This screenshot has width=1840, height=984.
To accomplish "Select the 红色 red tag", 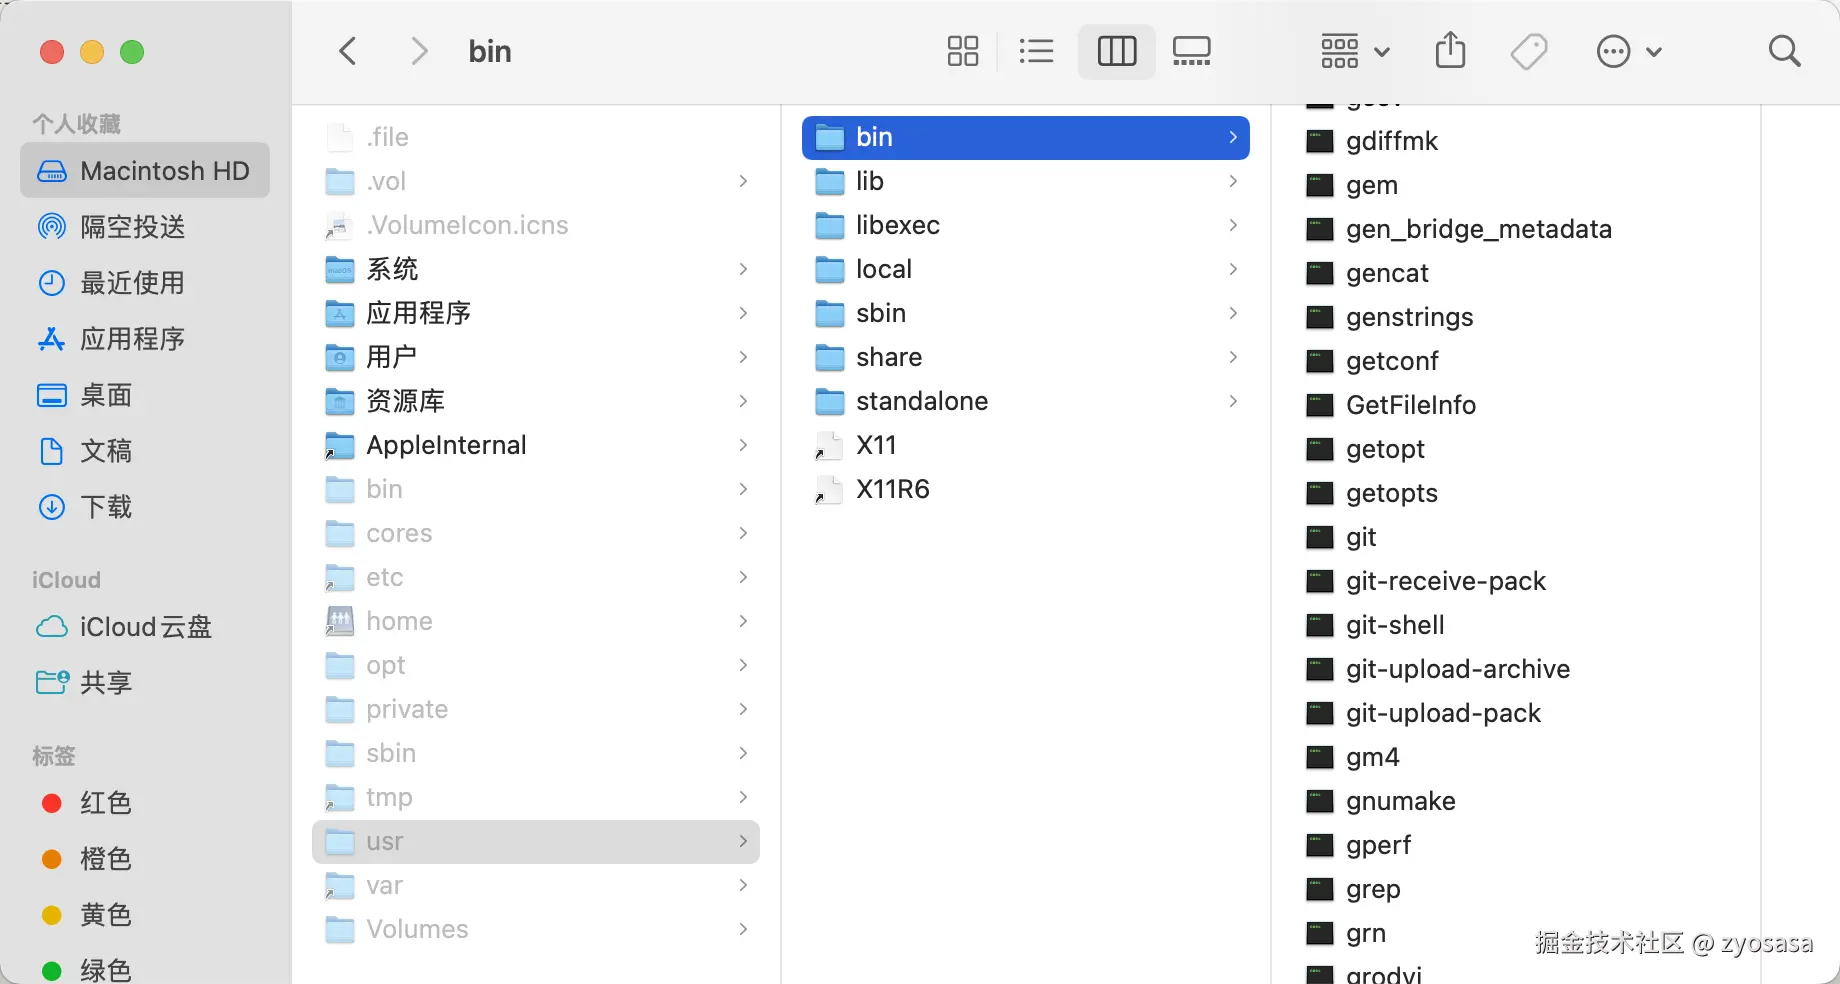I will click(145, 803).
